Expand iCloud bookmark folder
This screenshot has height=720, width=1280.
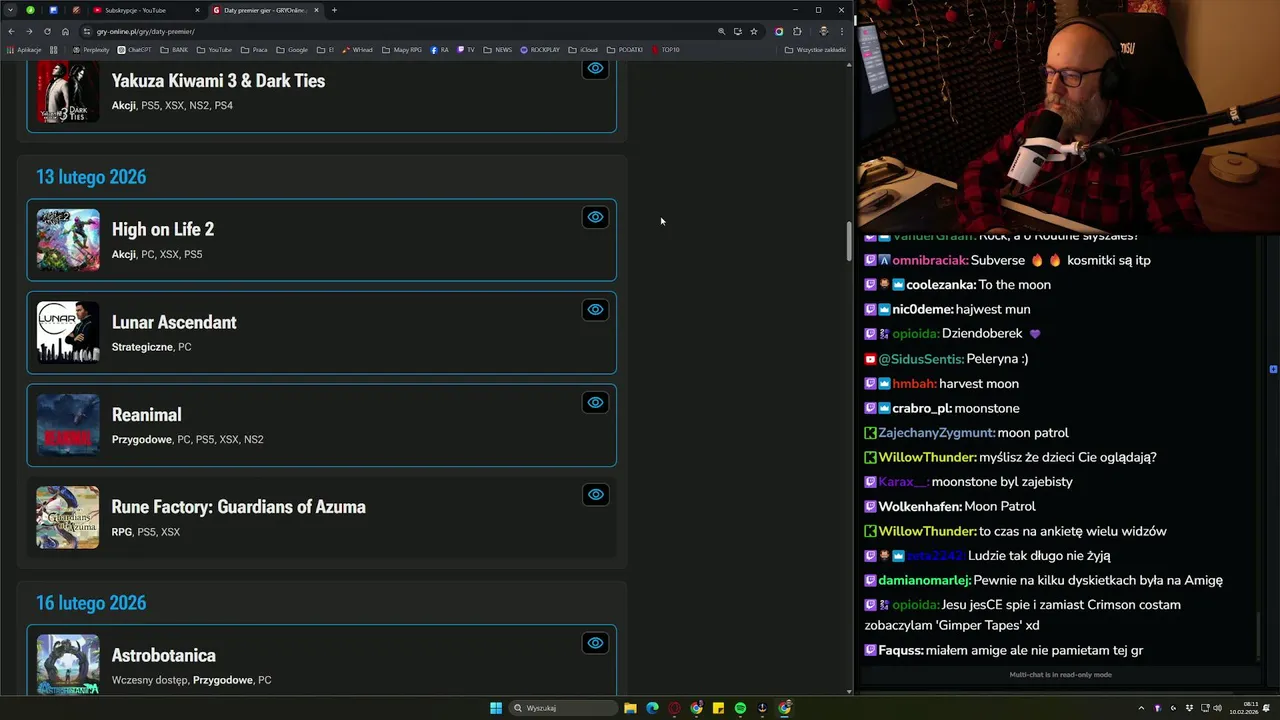pos(583,50)
